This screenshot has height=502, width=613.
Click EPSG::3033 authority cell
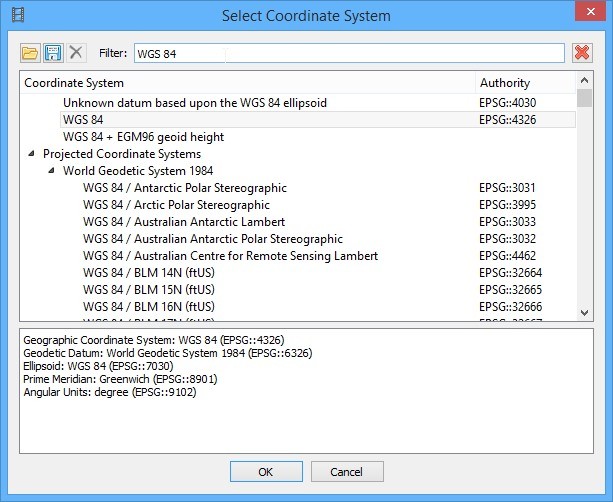[x=507, y=222]
